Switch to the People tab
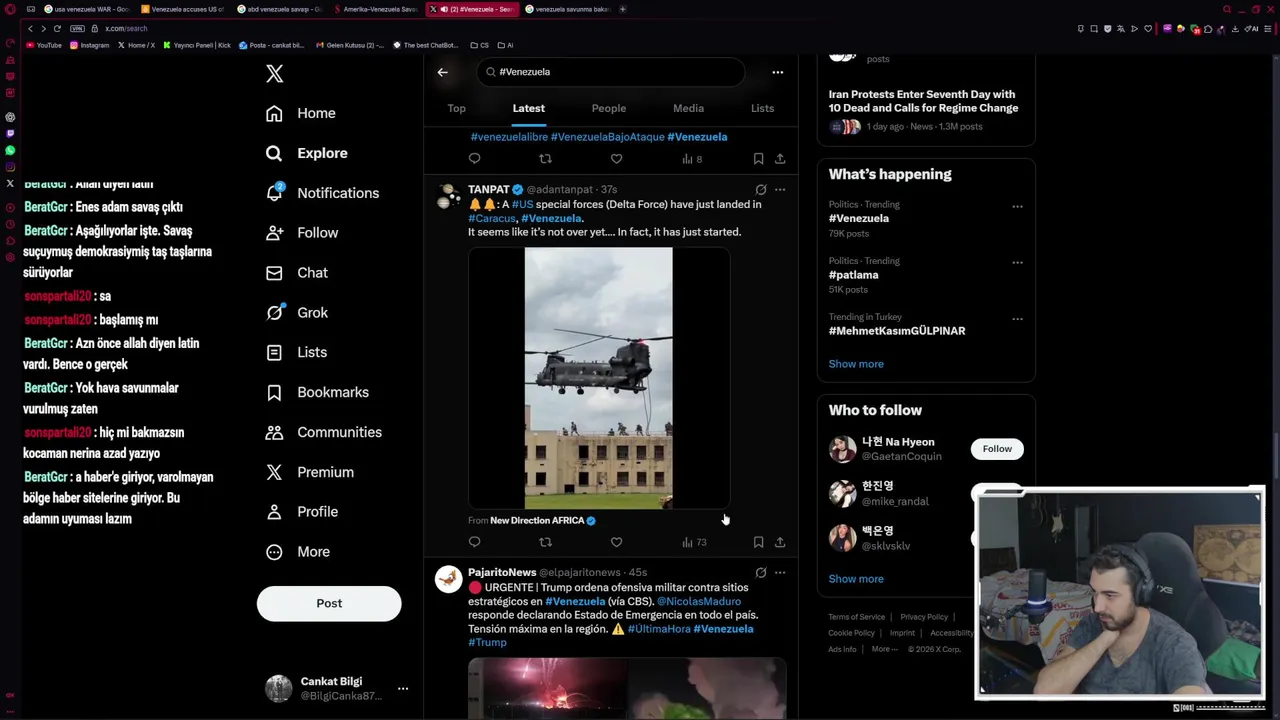The width and height of the screenshot is (1280, 720). click(608, 108)
